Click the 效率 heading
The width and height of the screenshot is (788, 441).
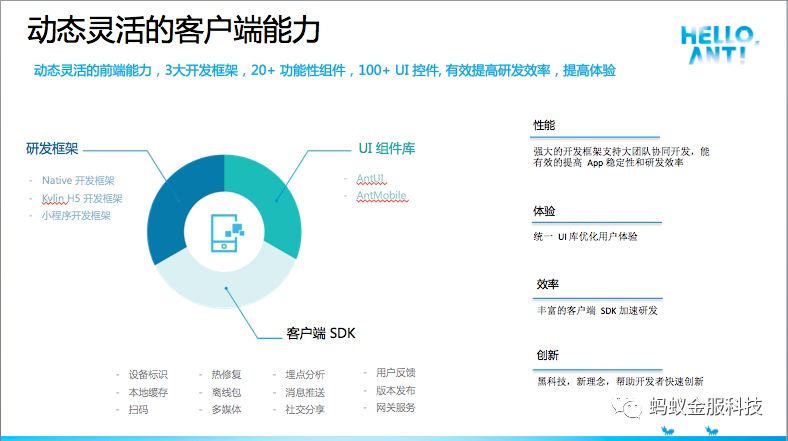click(548, 284)
